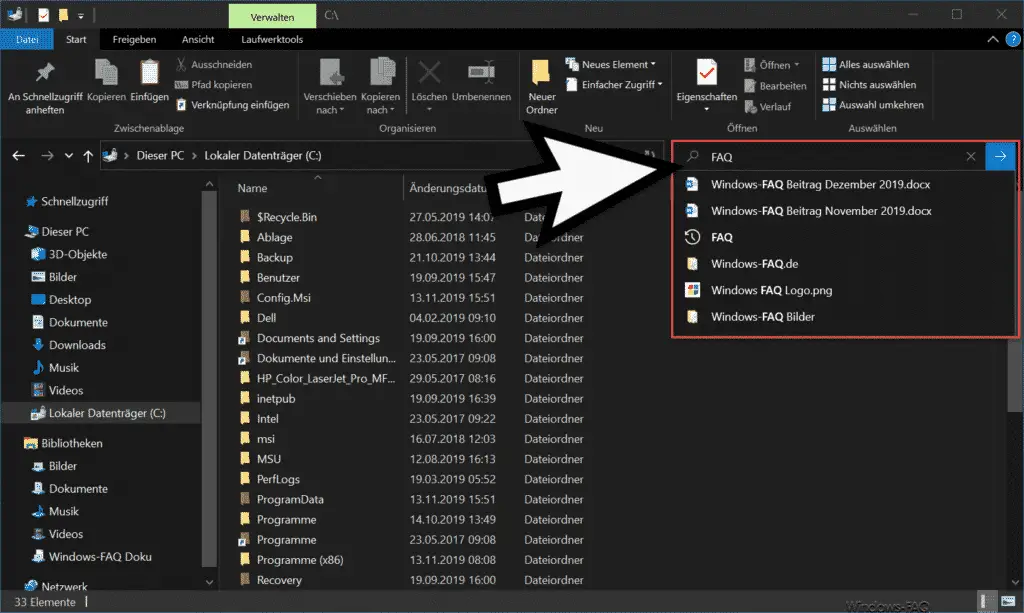Select the ProgramData folder

pyautogui.click(x=281, y=499)
